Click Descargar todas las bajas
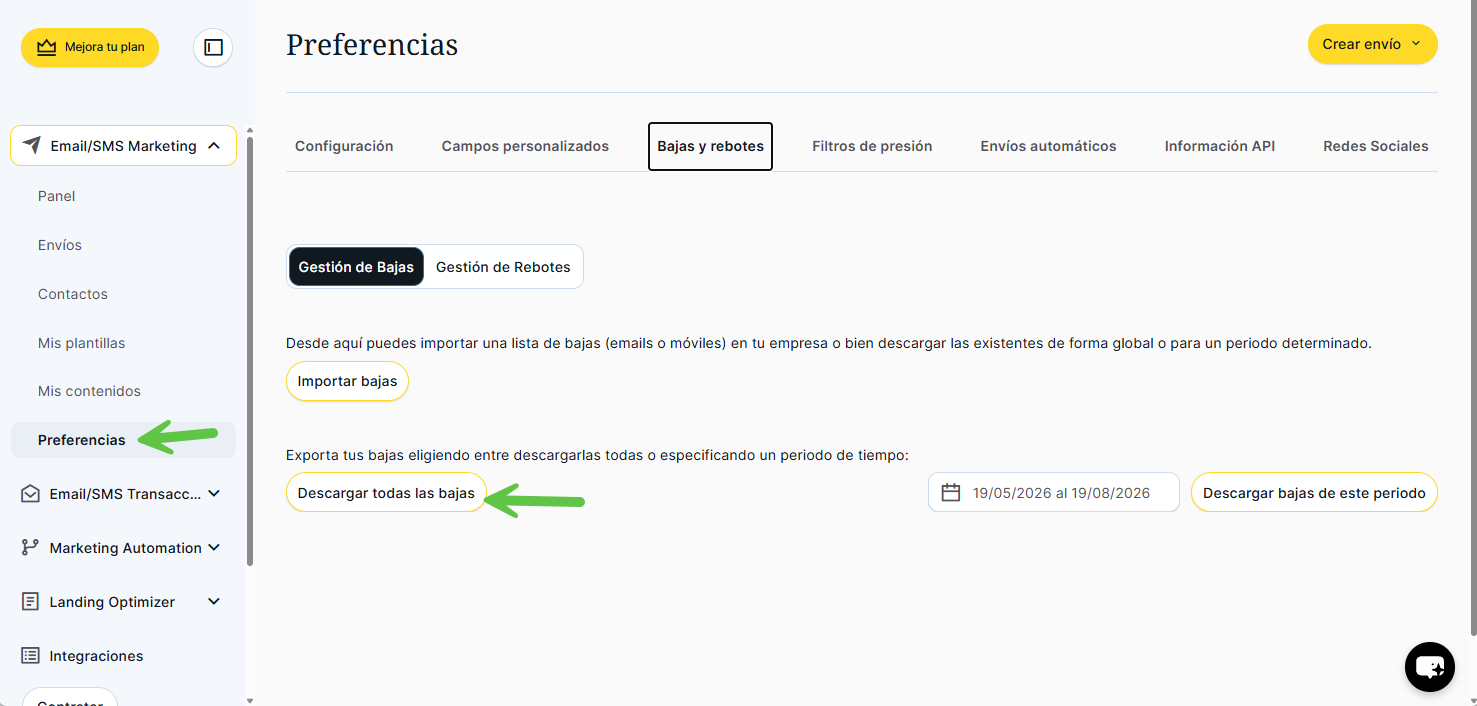 point(386,493)
